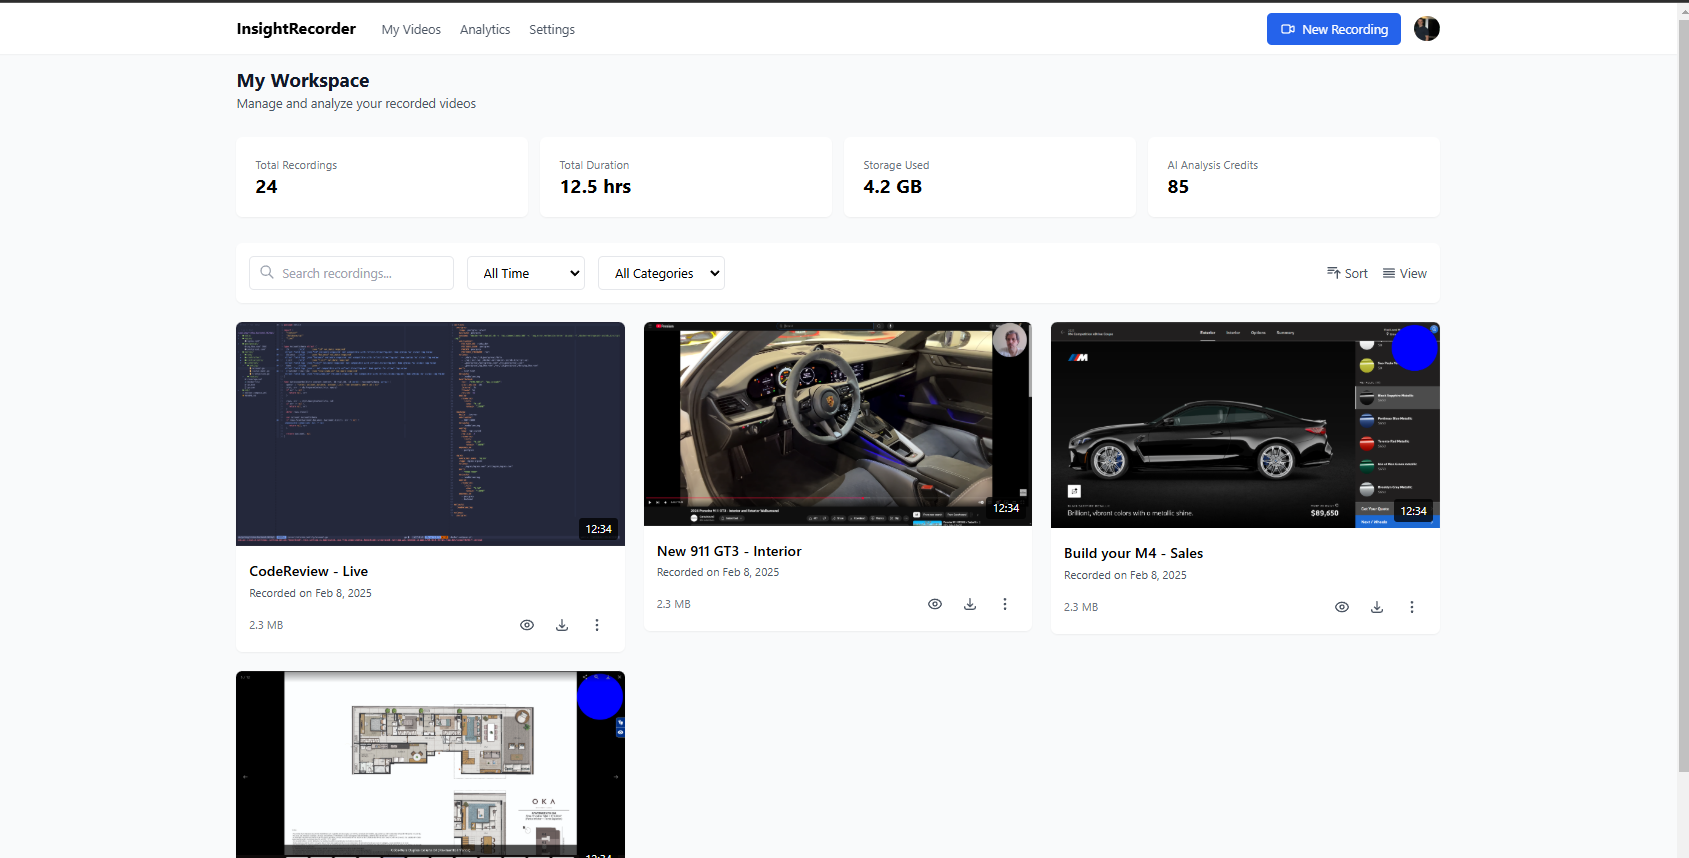Click the My Workspace heading
Image resolution: width=1689 pixels, height=858 pixels.
(303, 80)
